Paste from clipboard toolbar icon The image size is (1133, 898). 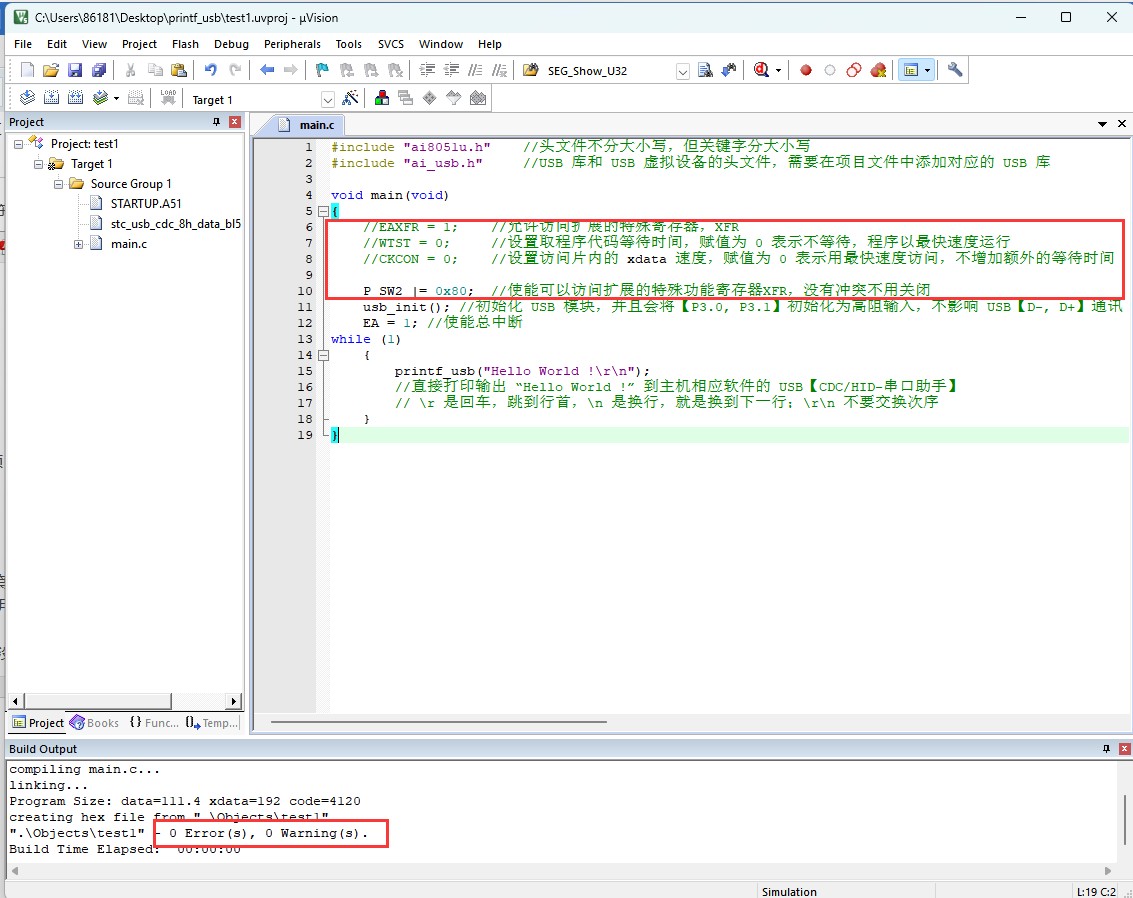tap(179, 70)
